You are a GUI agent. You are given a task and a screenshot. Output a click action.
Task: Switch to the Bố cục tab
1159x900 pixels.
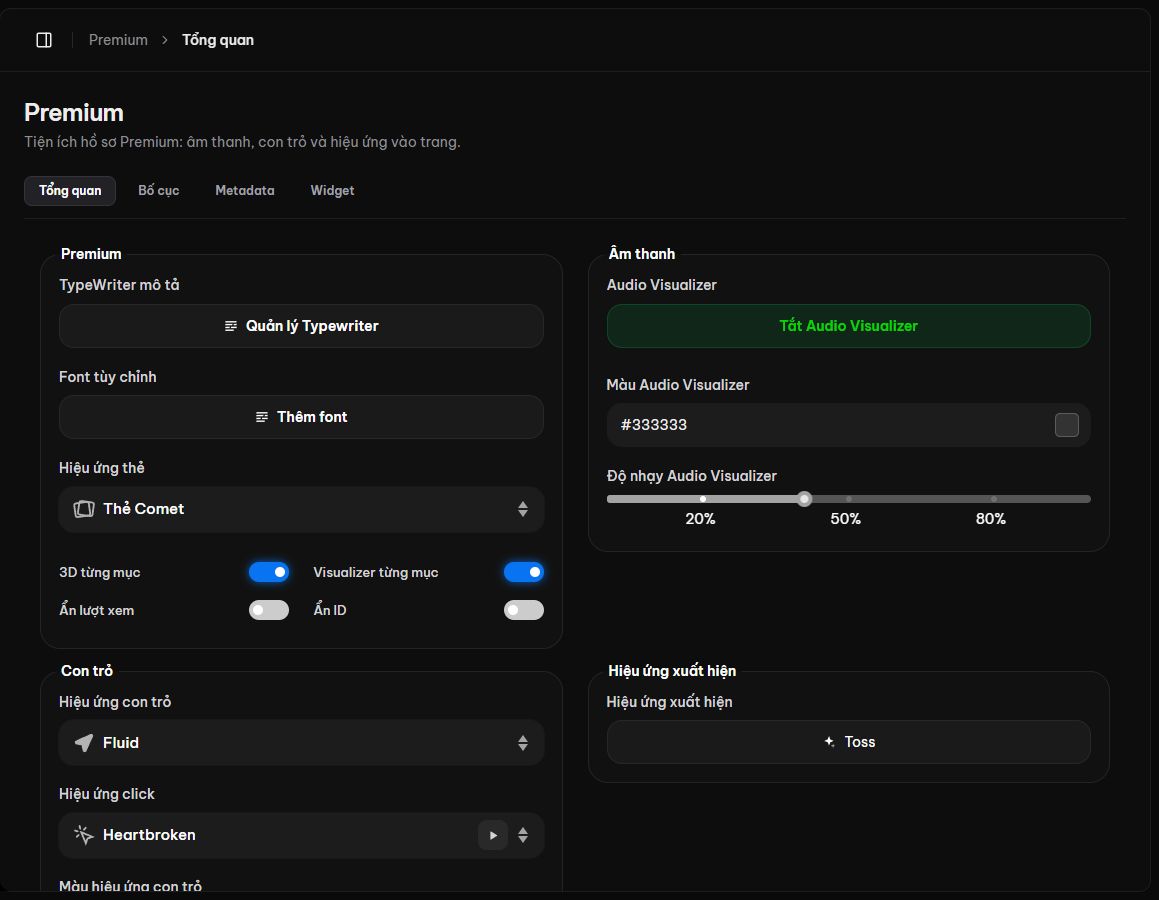click(x=159, y=191)
